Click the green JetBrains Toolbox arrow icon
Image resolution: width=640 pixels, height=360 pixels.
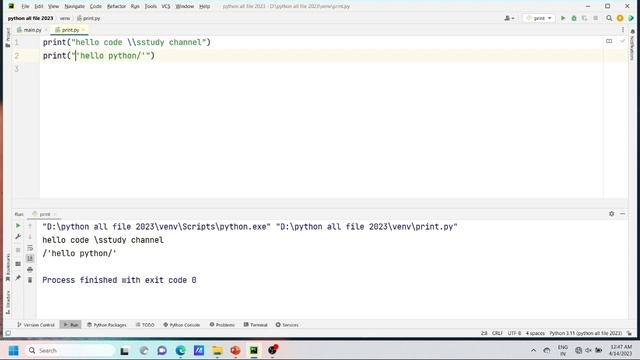click(x=631, y=18)
